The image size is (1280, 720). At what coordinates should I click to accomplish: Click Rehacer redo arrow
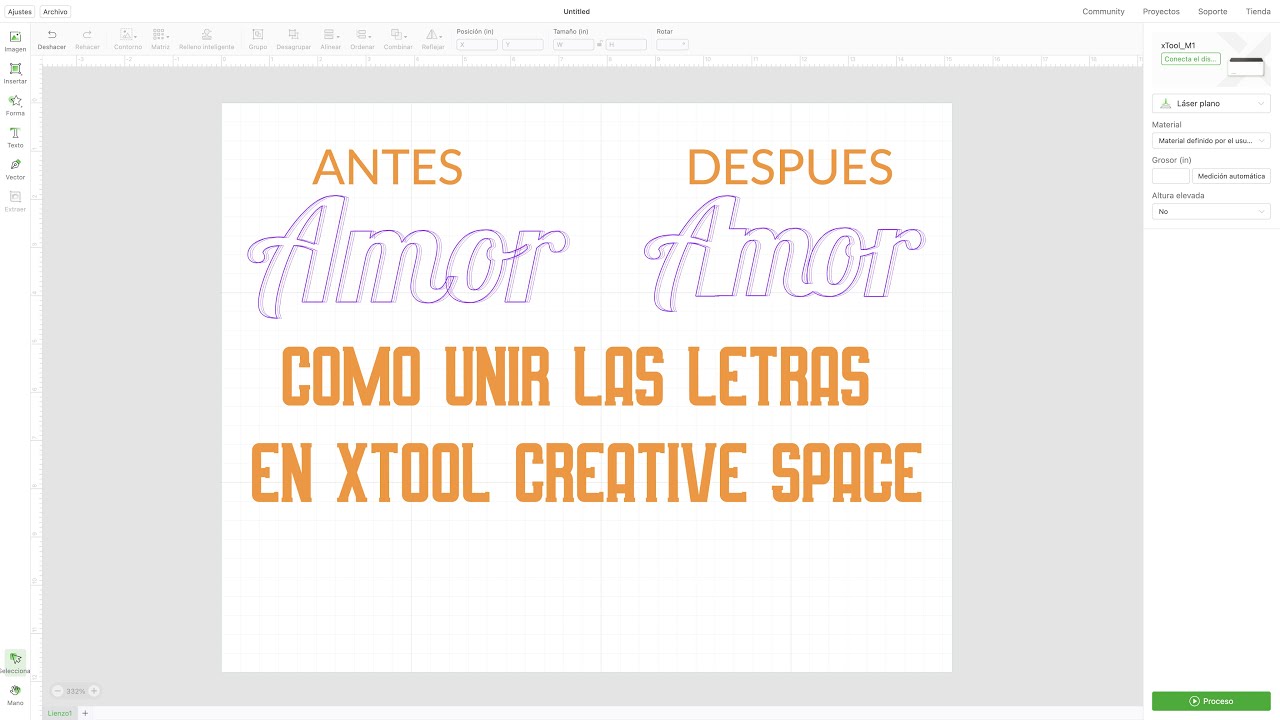[x=87, y=40]
